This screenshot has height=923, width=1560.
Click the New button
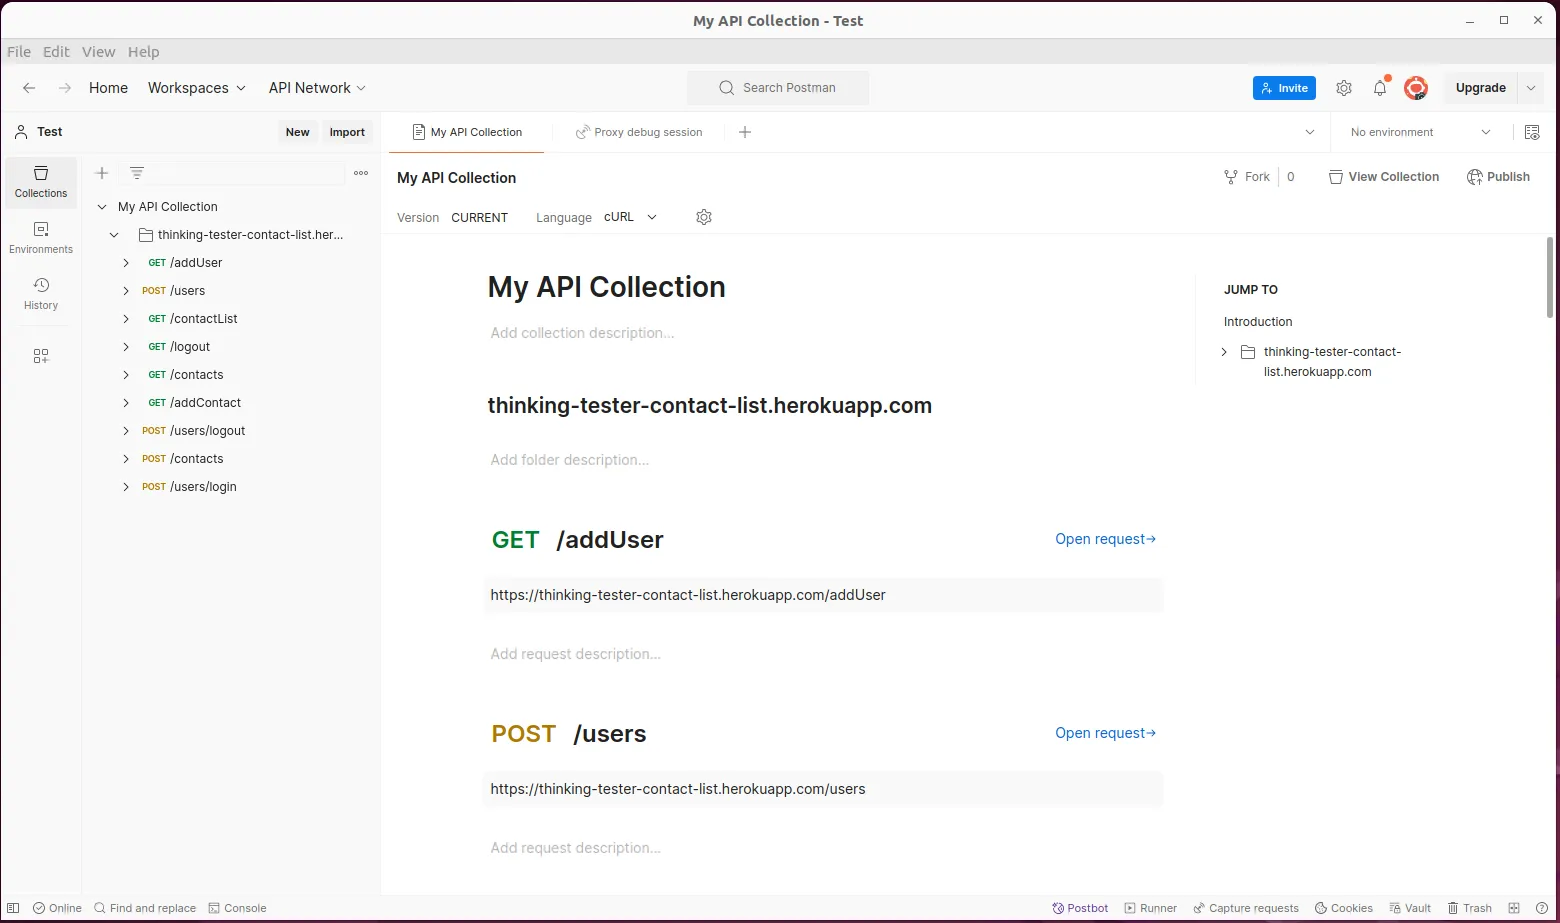click(x=298, y=132)
